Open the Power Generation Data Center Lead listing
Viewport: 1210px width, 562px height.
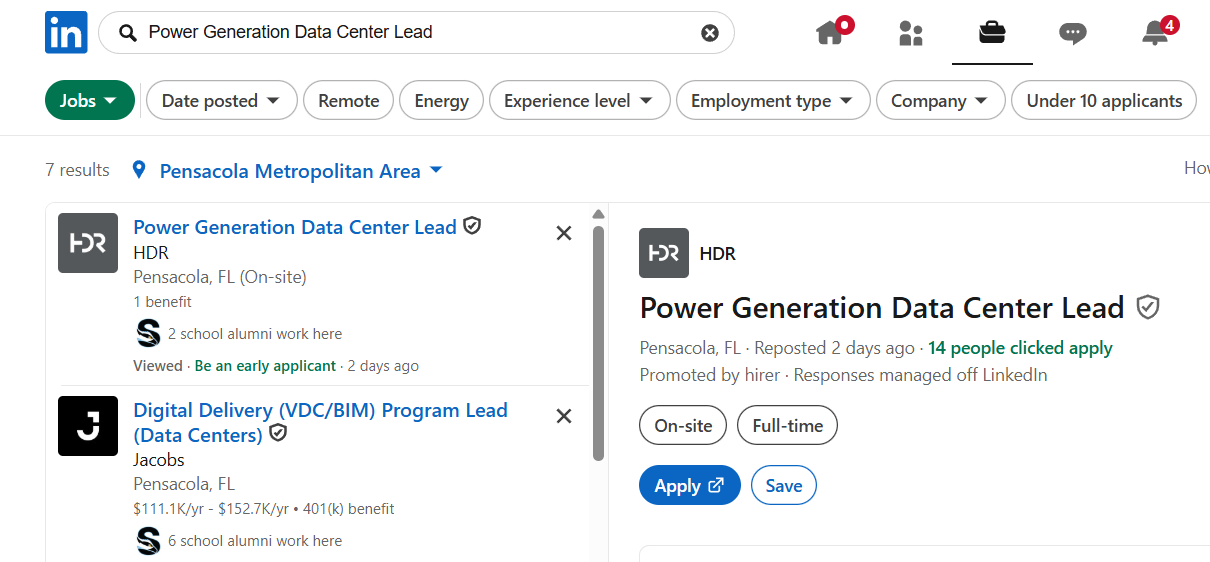click(x=295, y=227)
